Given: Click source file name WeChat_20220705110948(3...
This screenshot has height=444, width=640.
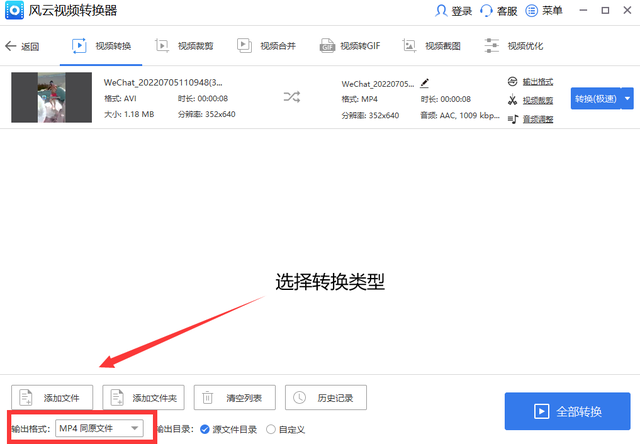Looking at the screenshot, I should (x=163, y=82).
